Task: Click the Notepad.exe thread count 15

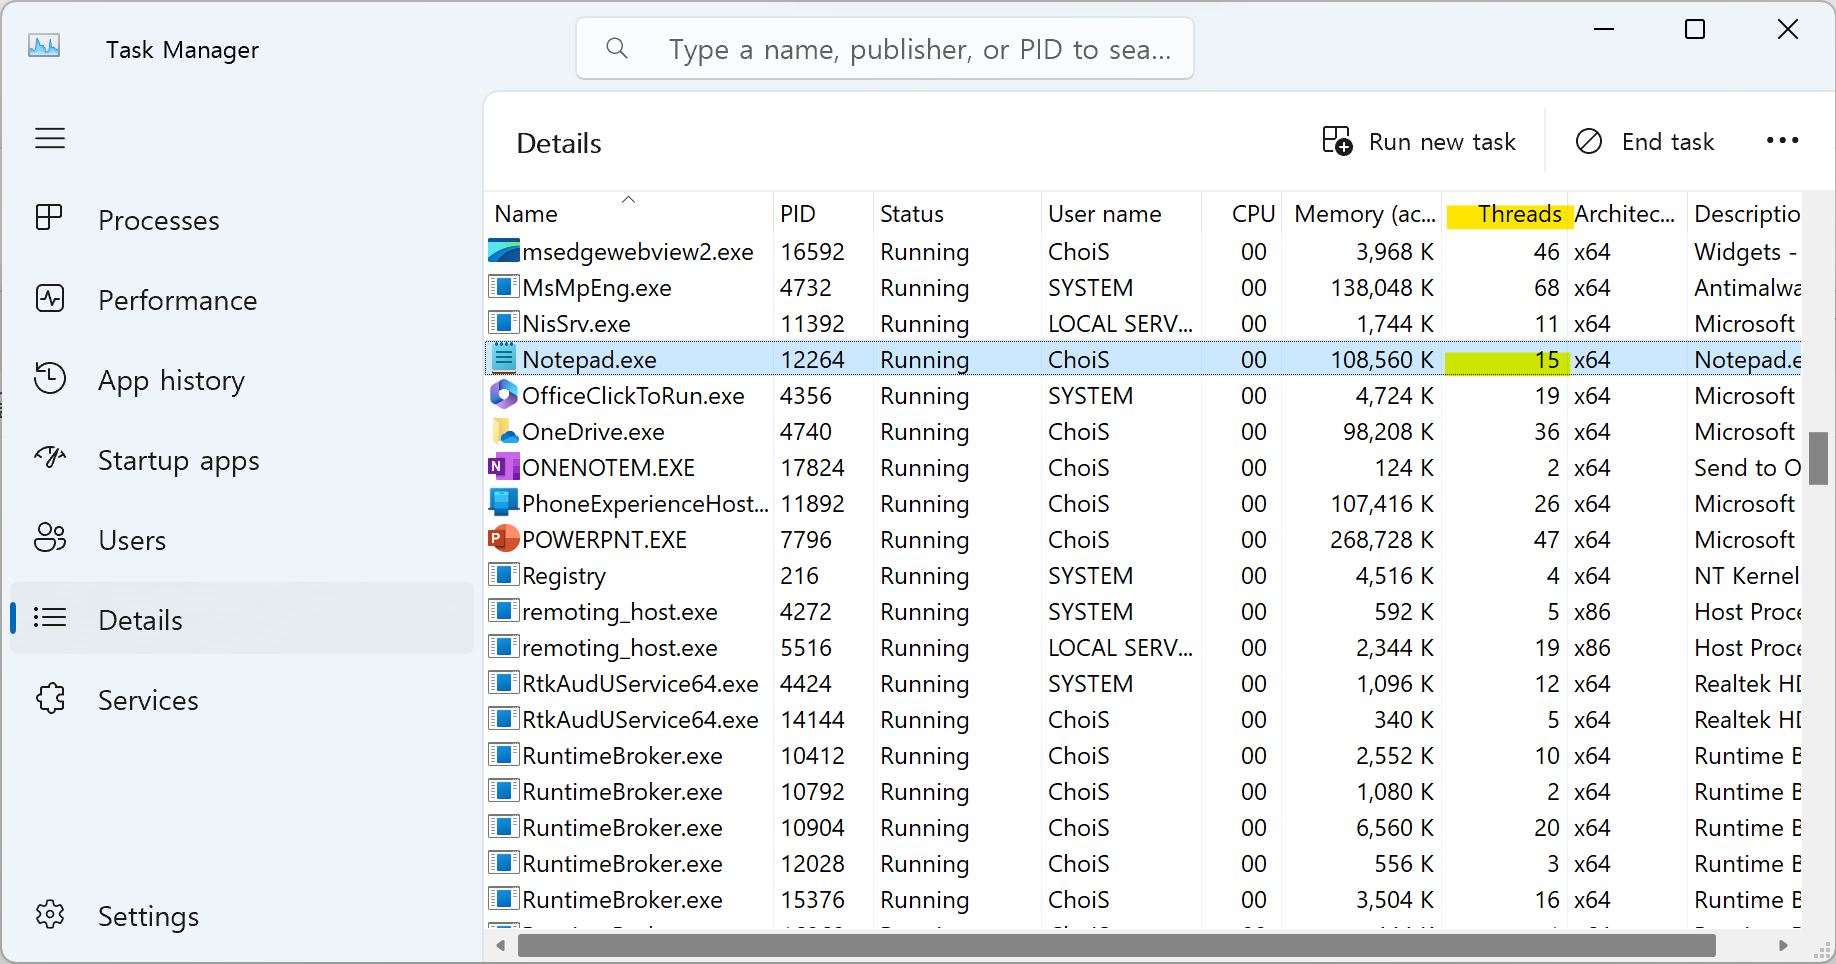Action: pyautogui.click(x=1547, y=360)
